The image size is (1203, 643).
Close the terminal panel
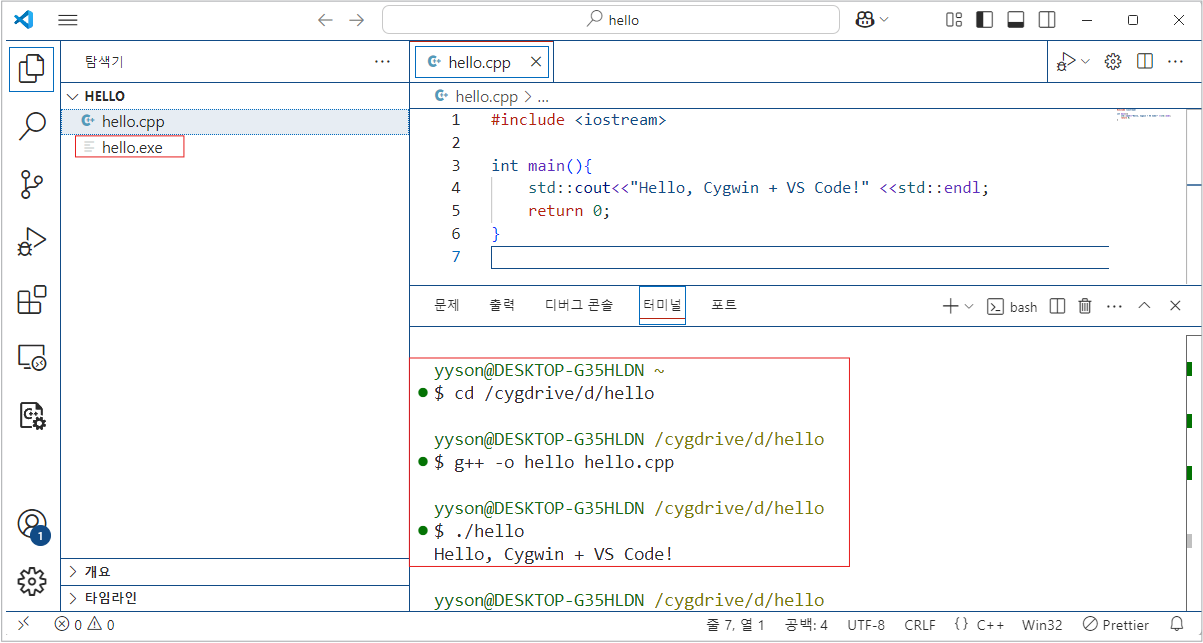click(1175, 306)
